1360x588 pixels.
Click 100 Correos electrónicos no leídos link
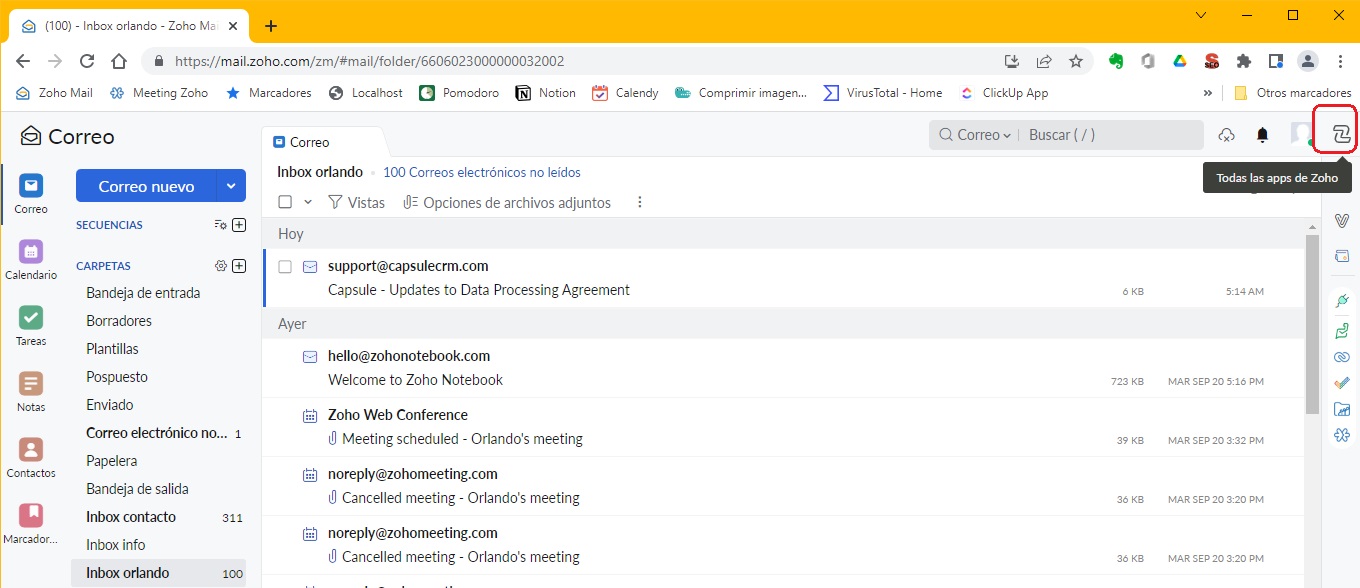pyautogui.click(x=482, y=172)
